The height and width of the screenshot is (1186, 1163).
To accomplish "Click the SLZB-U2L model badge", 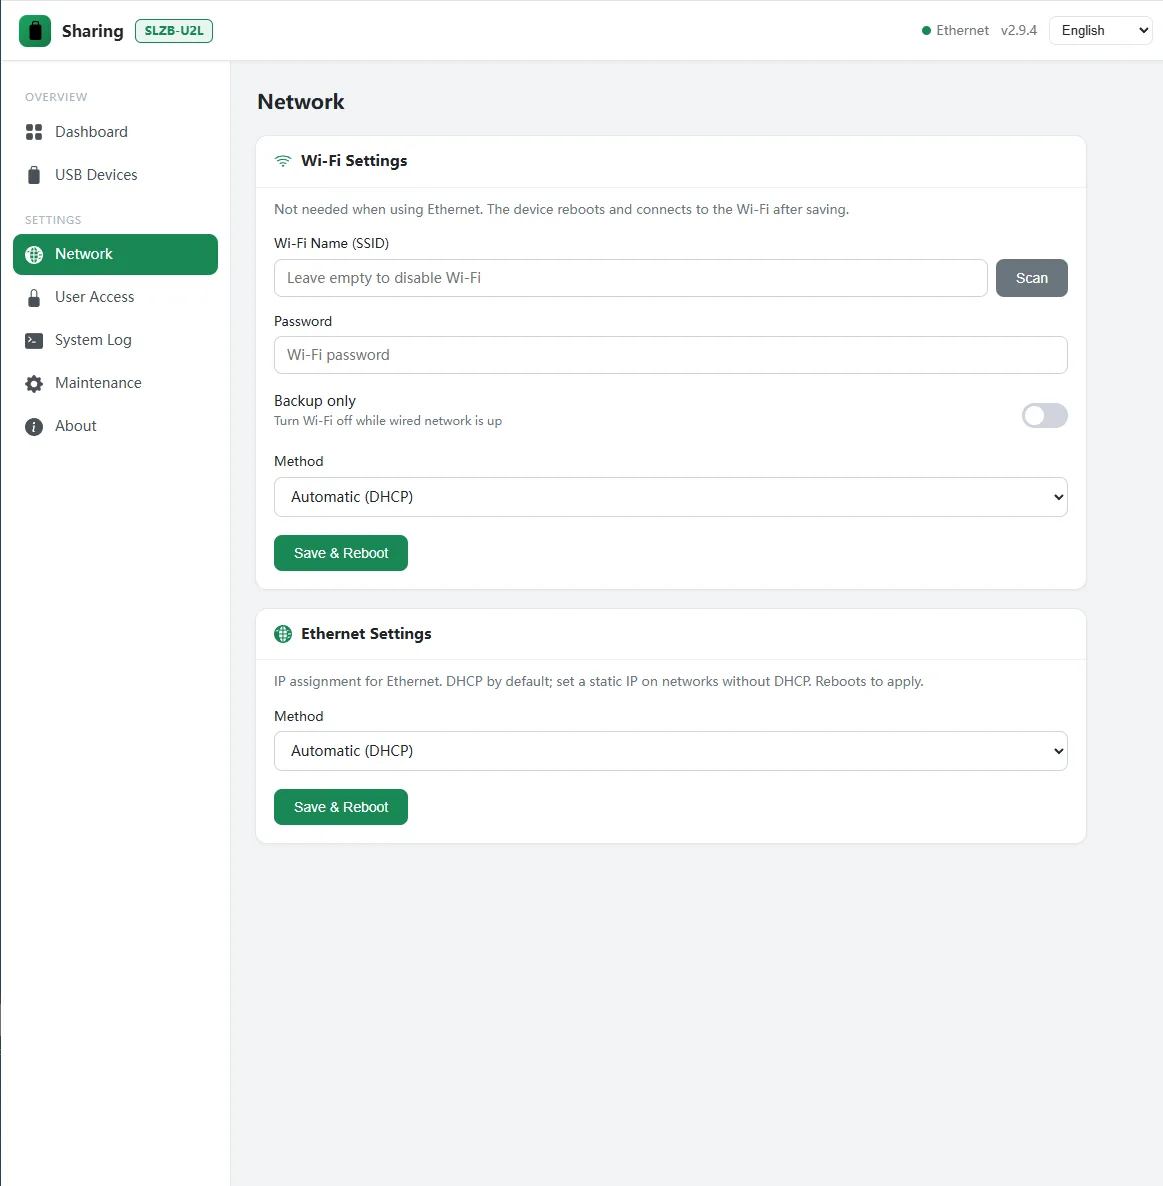I will pyautogui.click(x=174, y=31).
